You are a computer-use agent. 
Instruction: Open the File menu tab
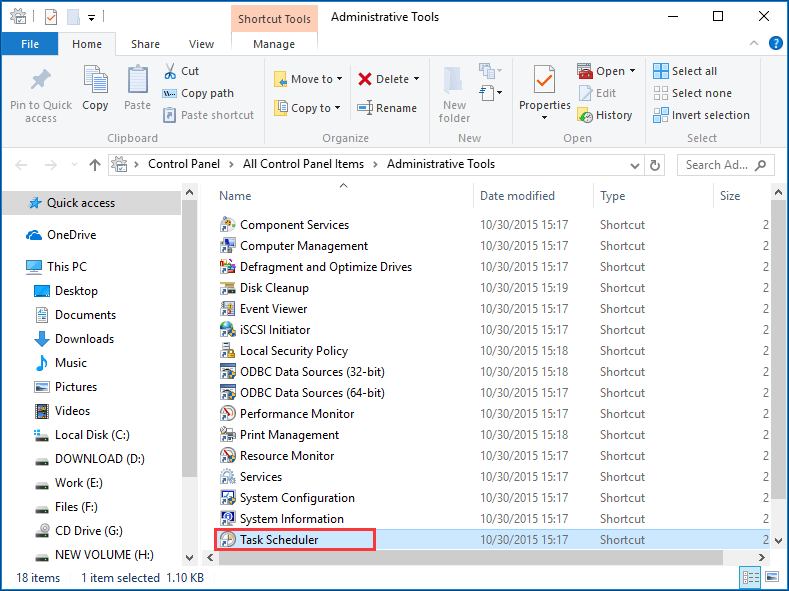[x=30, y=44]
